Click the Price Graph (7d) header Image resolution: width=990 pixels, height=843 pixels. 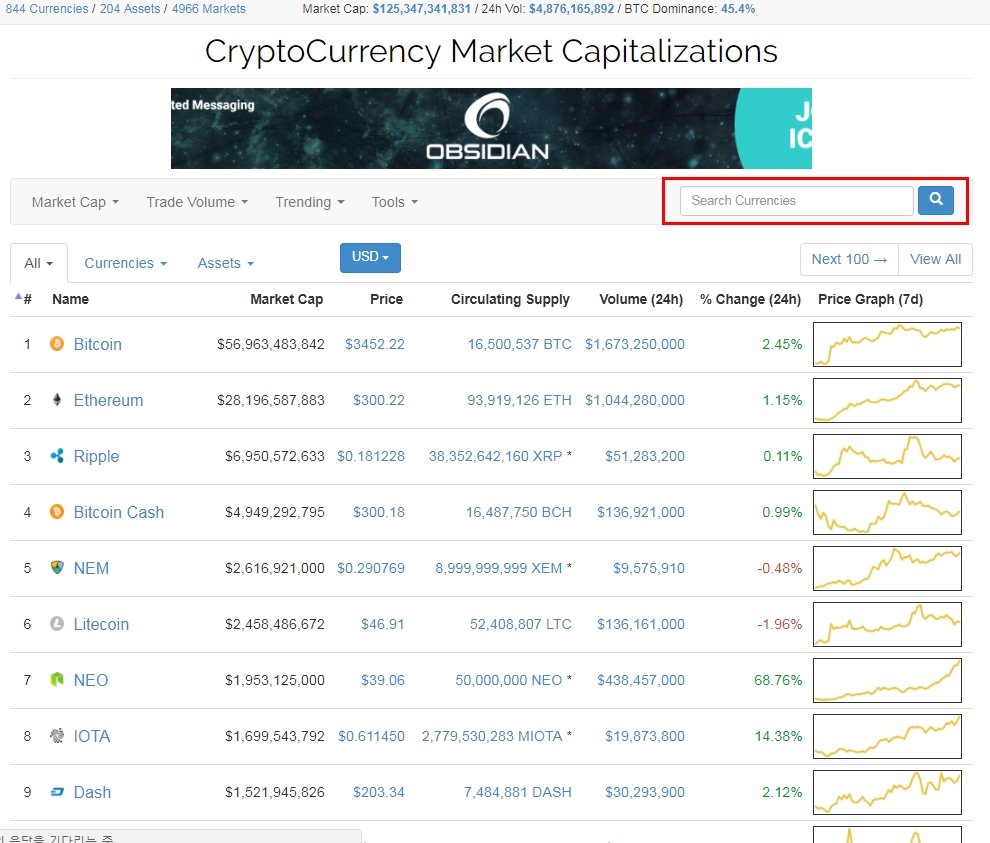point(870,299)
